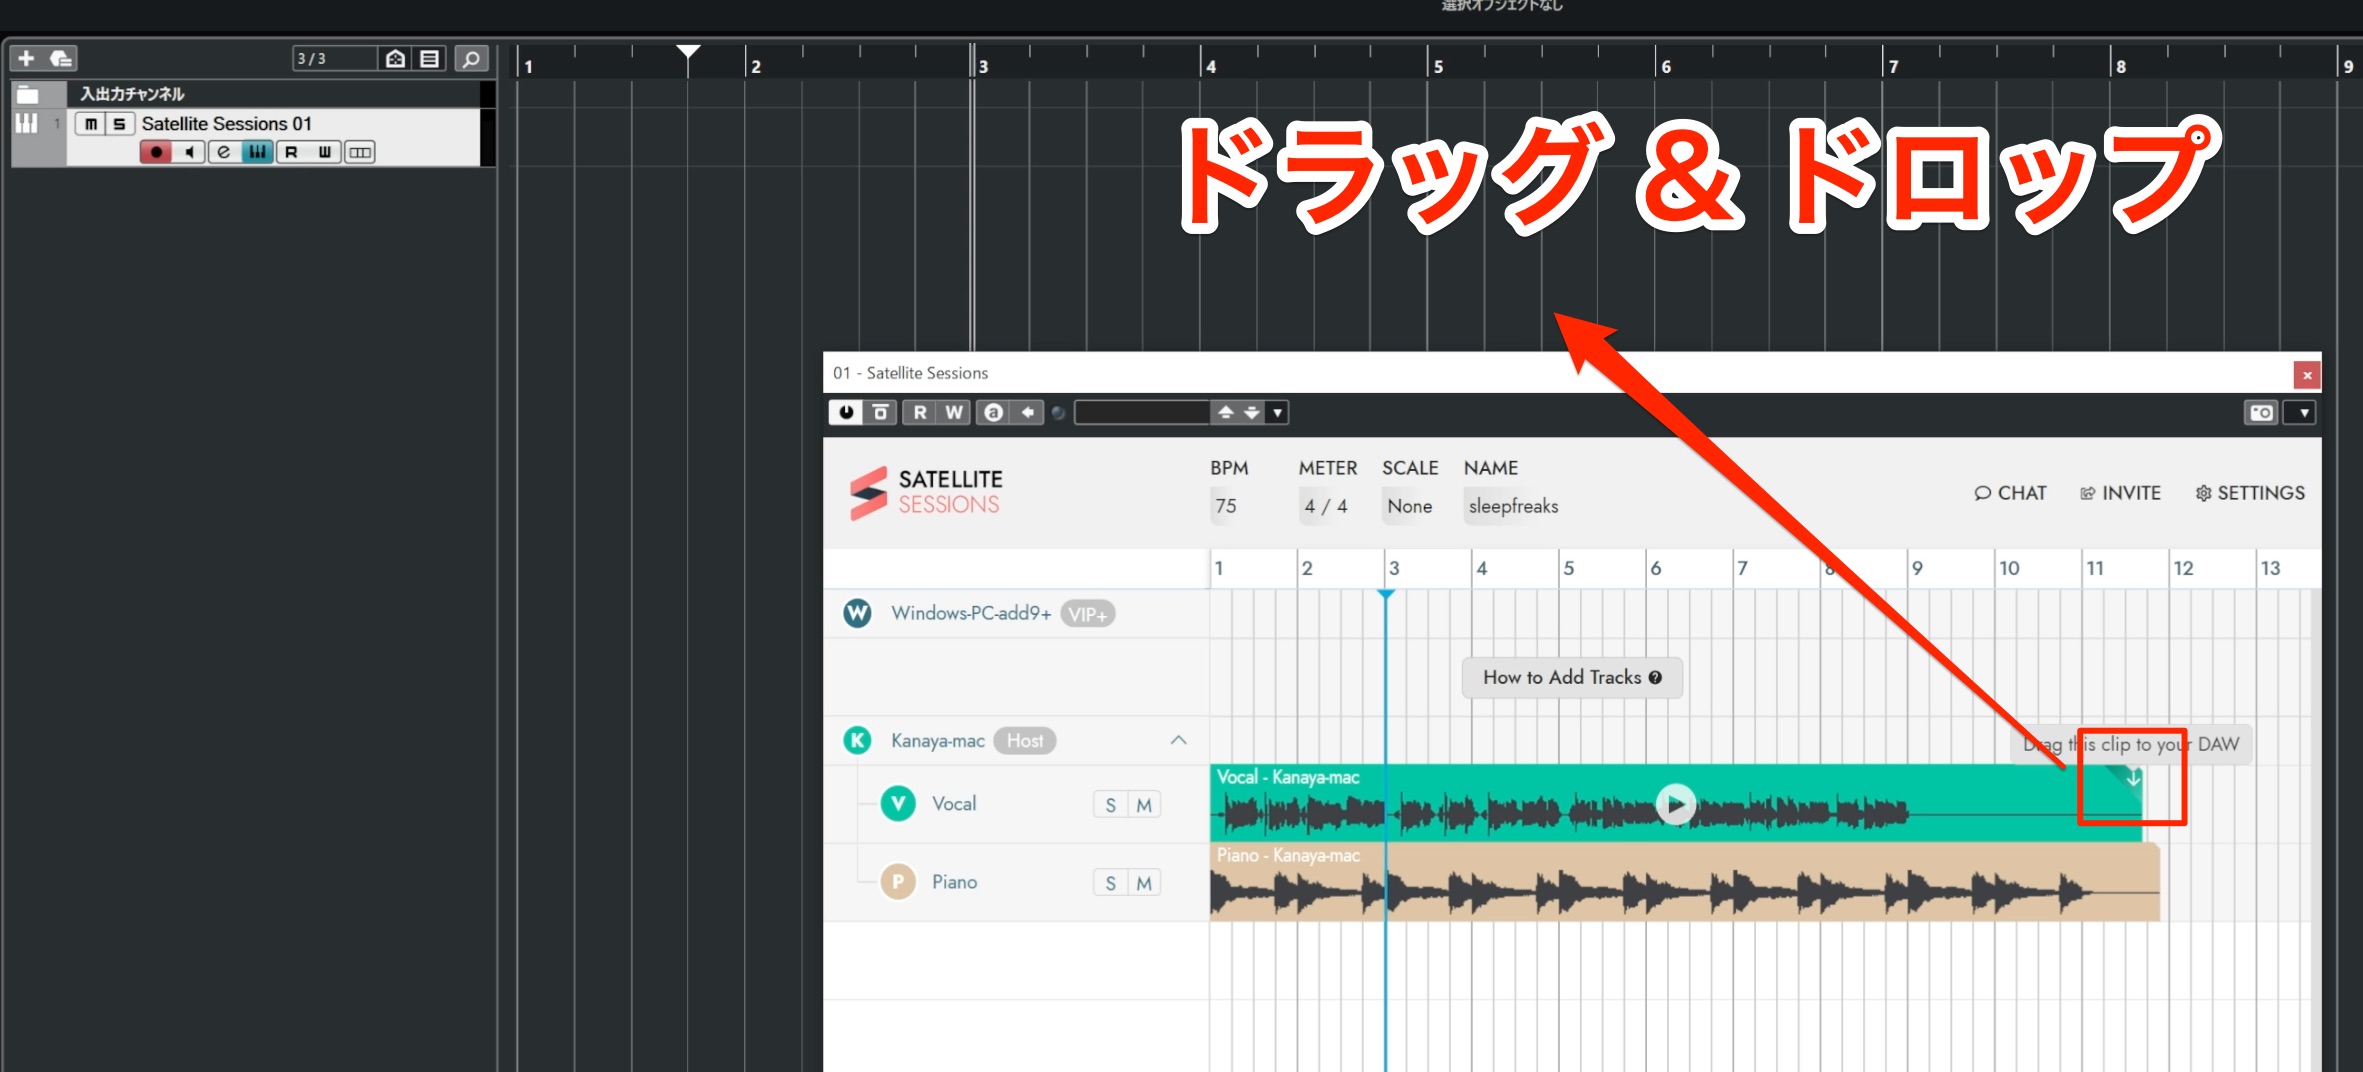Click the INVITE button

click(x=2120, y=493)
